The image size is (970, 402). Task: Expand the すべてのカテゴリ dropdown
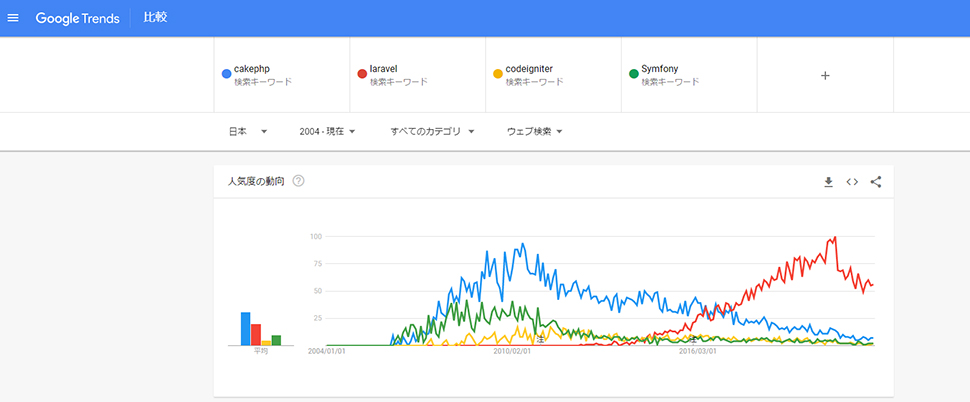click(432, 131)
